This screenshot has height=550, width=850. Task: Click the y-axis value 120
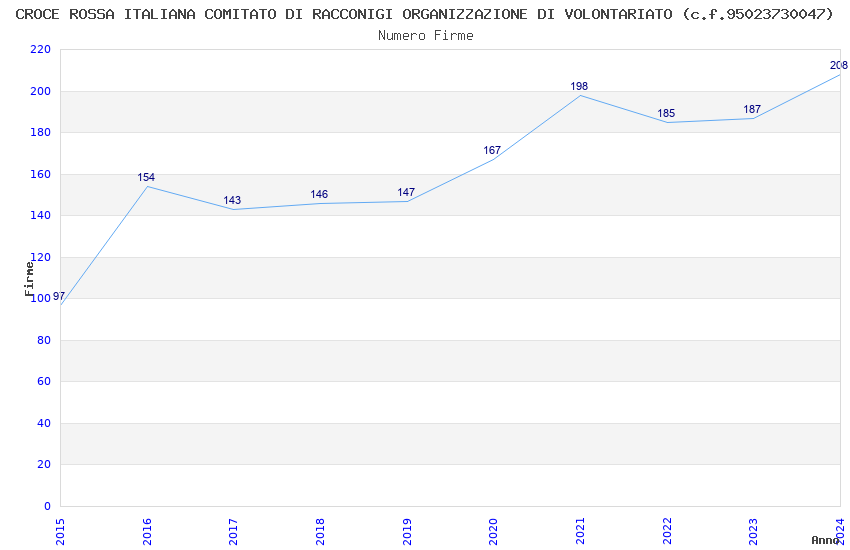(x=42, y=257)
